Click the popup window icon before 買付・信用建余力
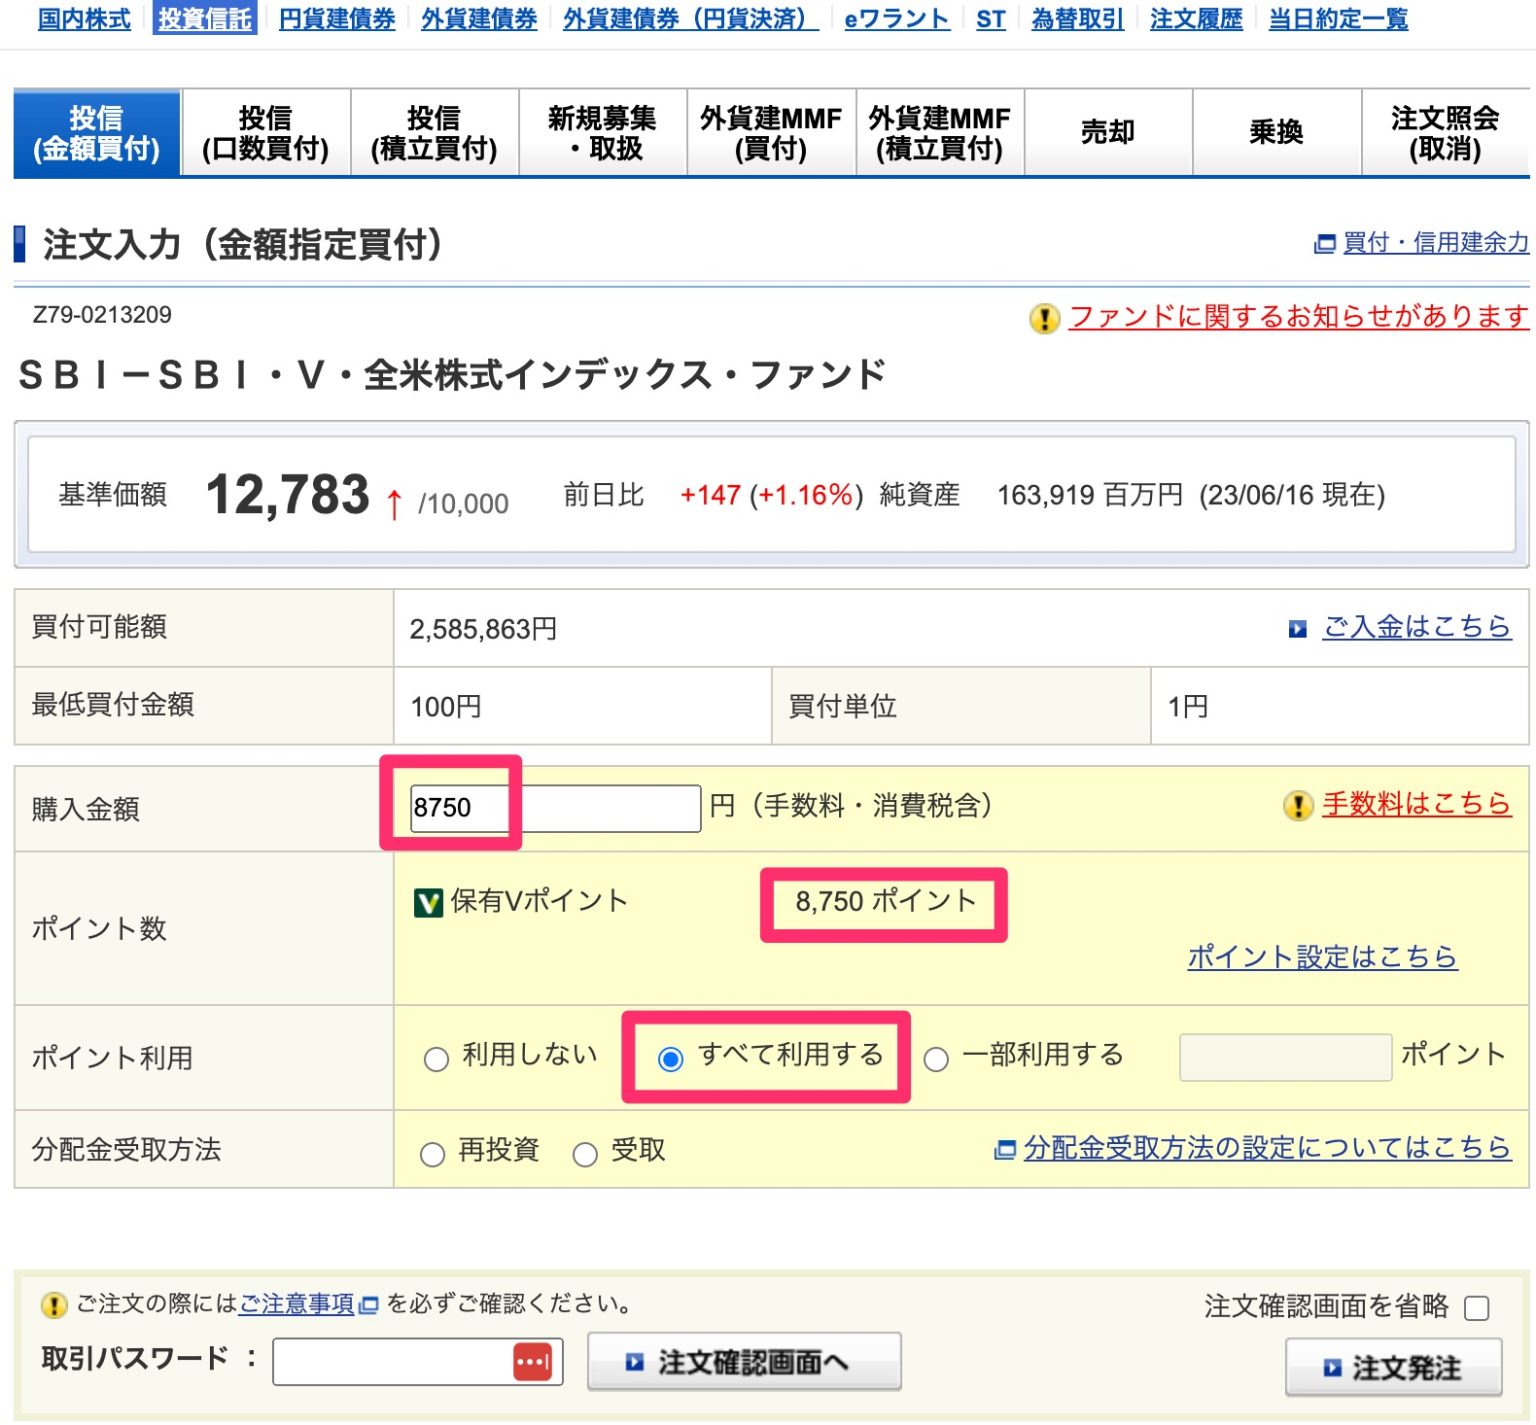This screenshot has width=1536, height=1425. (1326, 243)
